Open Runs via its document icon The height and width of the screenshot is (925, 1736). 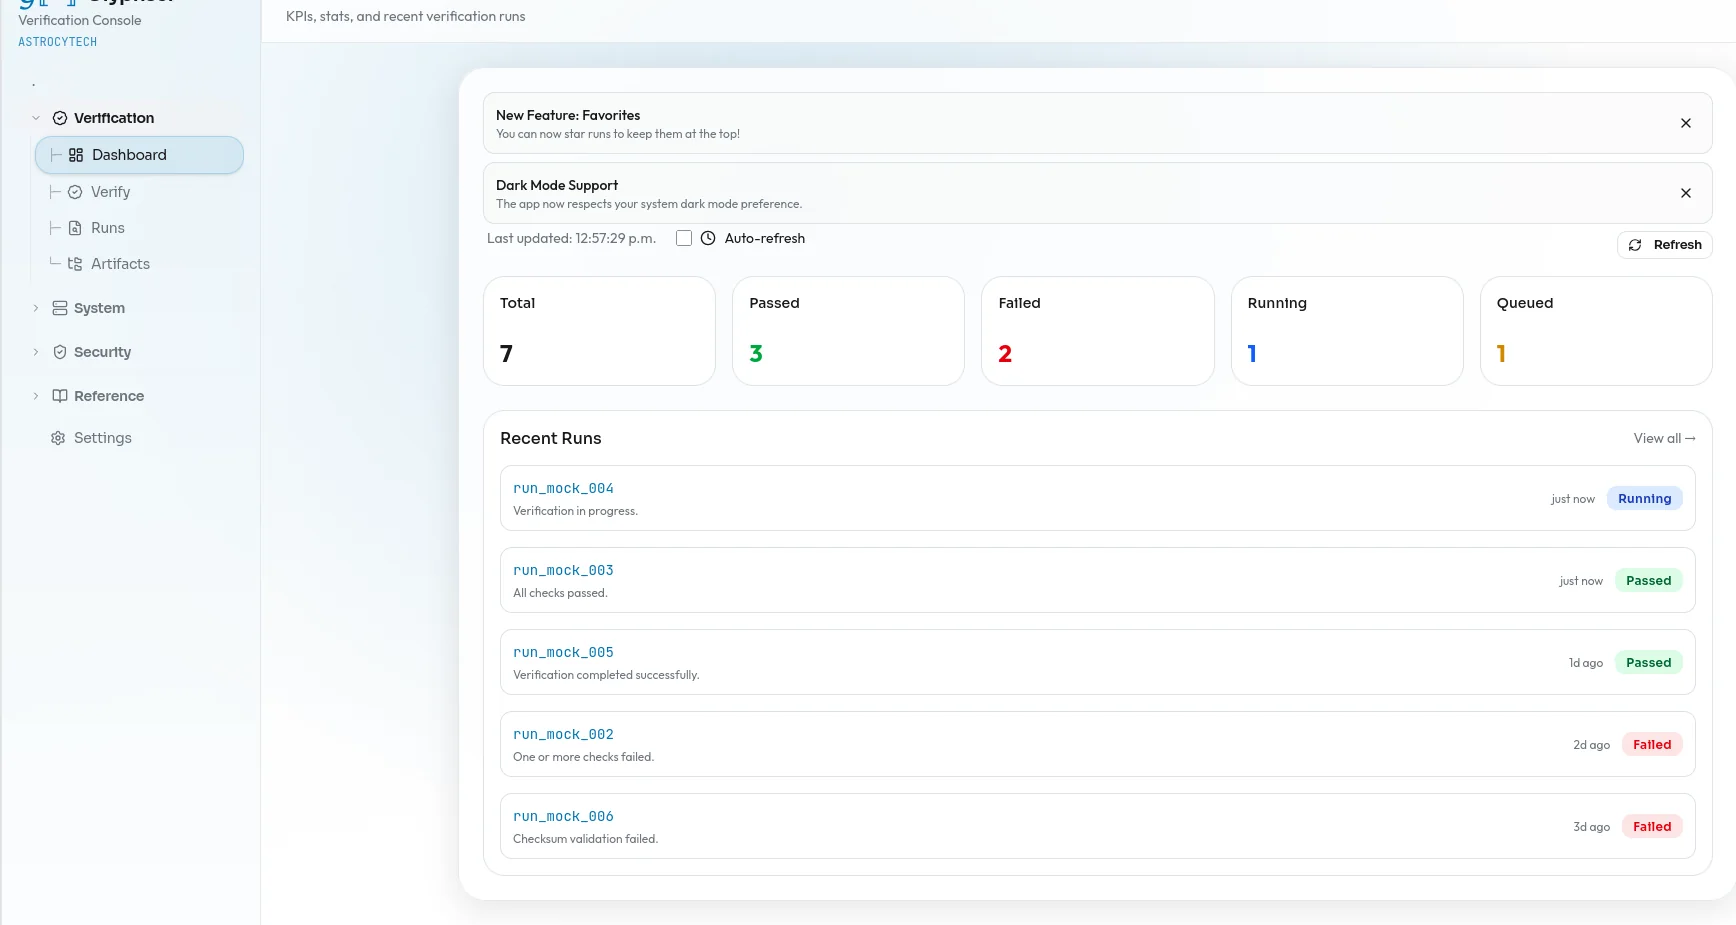74,227
